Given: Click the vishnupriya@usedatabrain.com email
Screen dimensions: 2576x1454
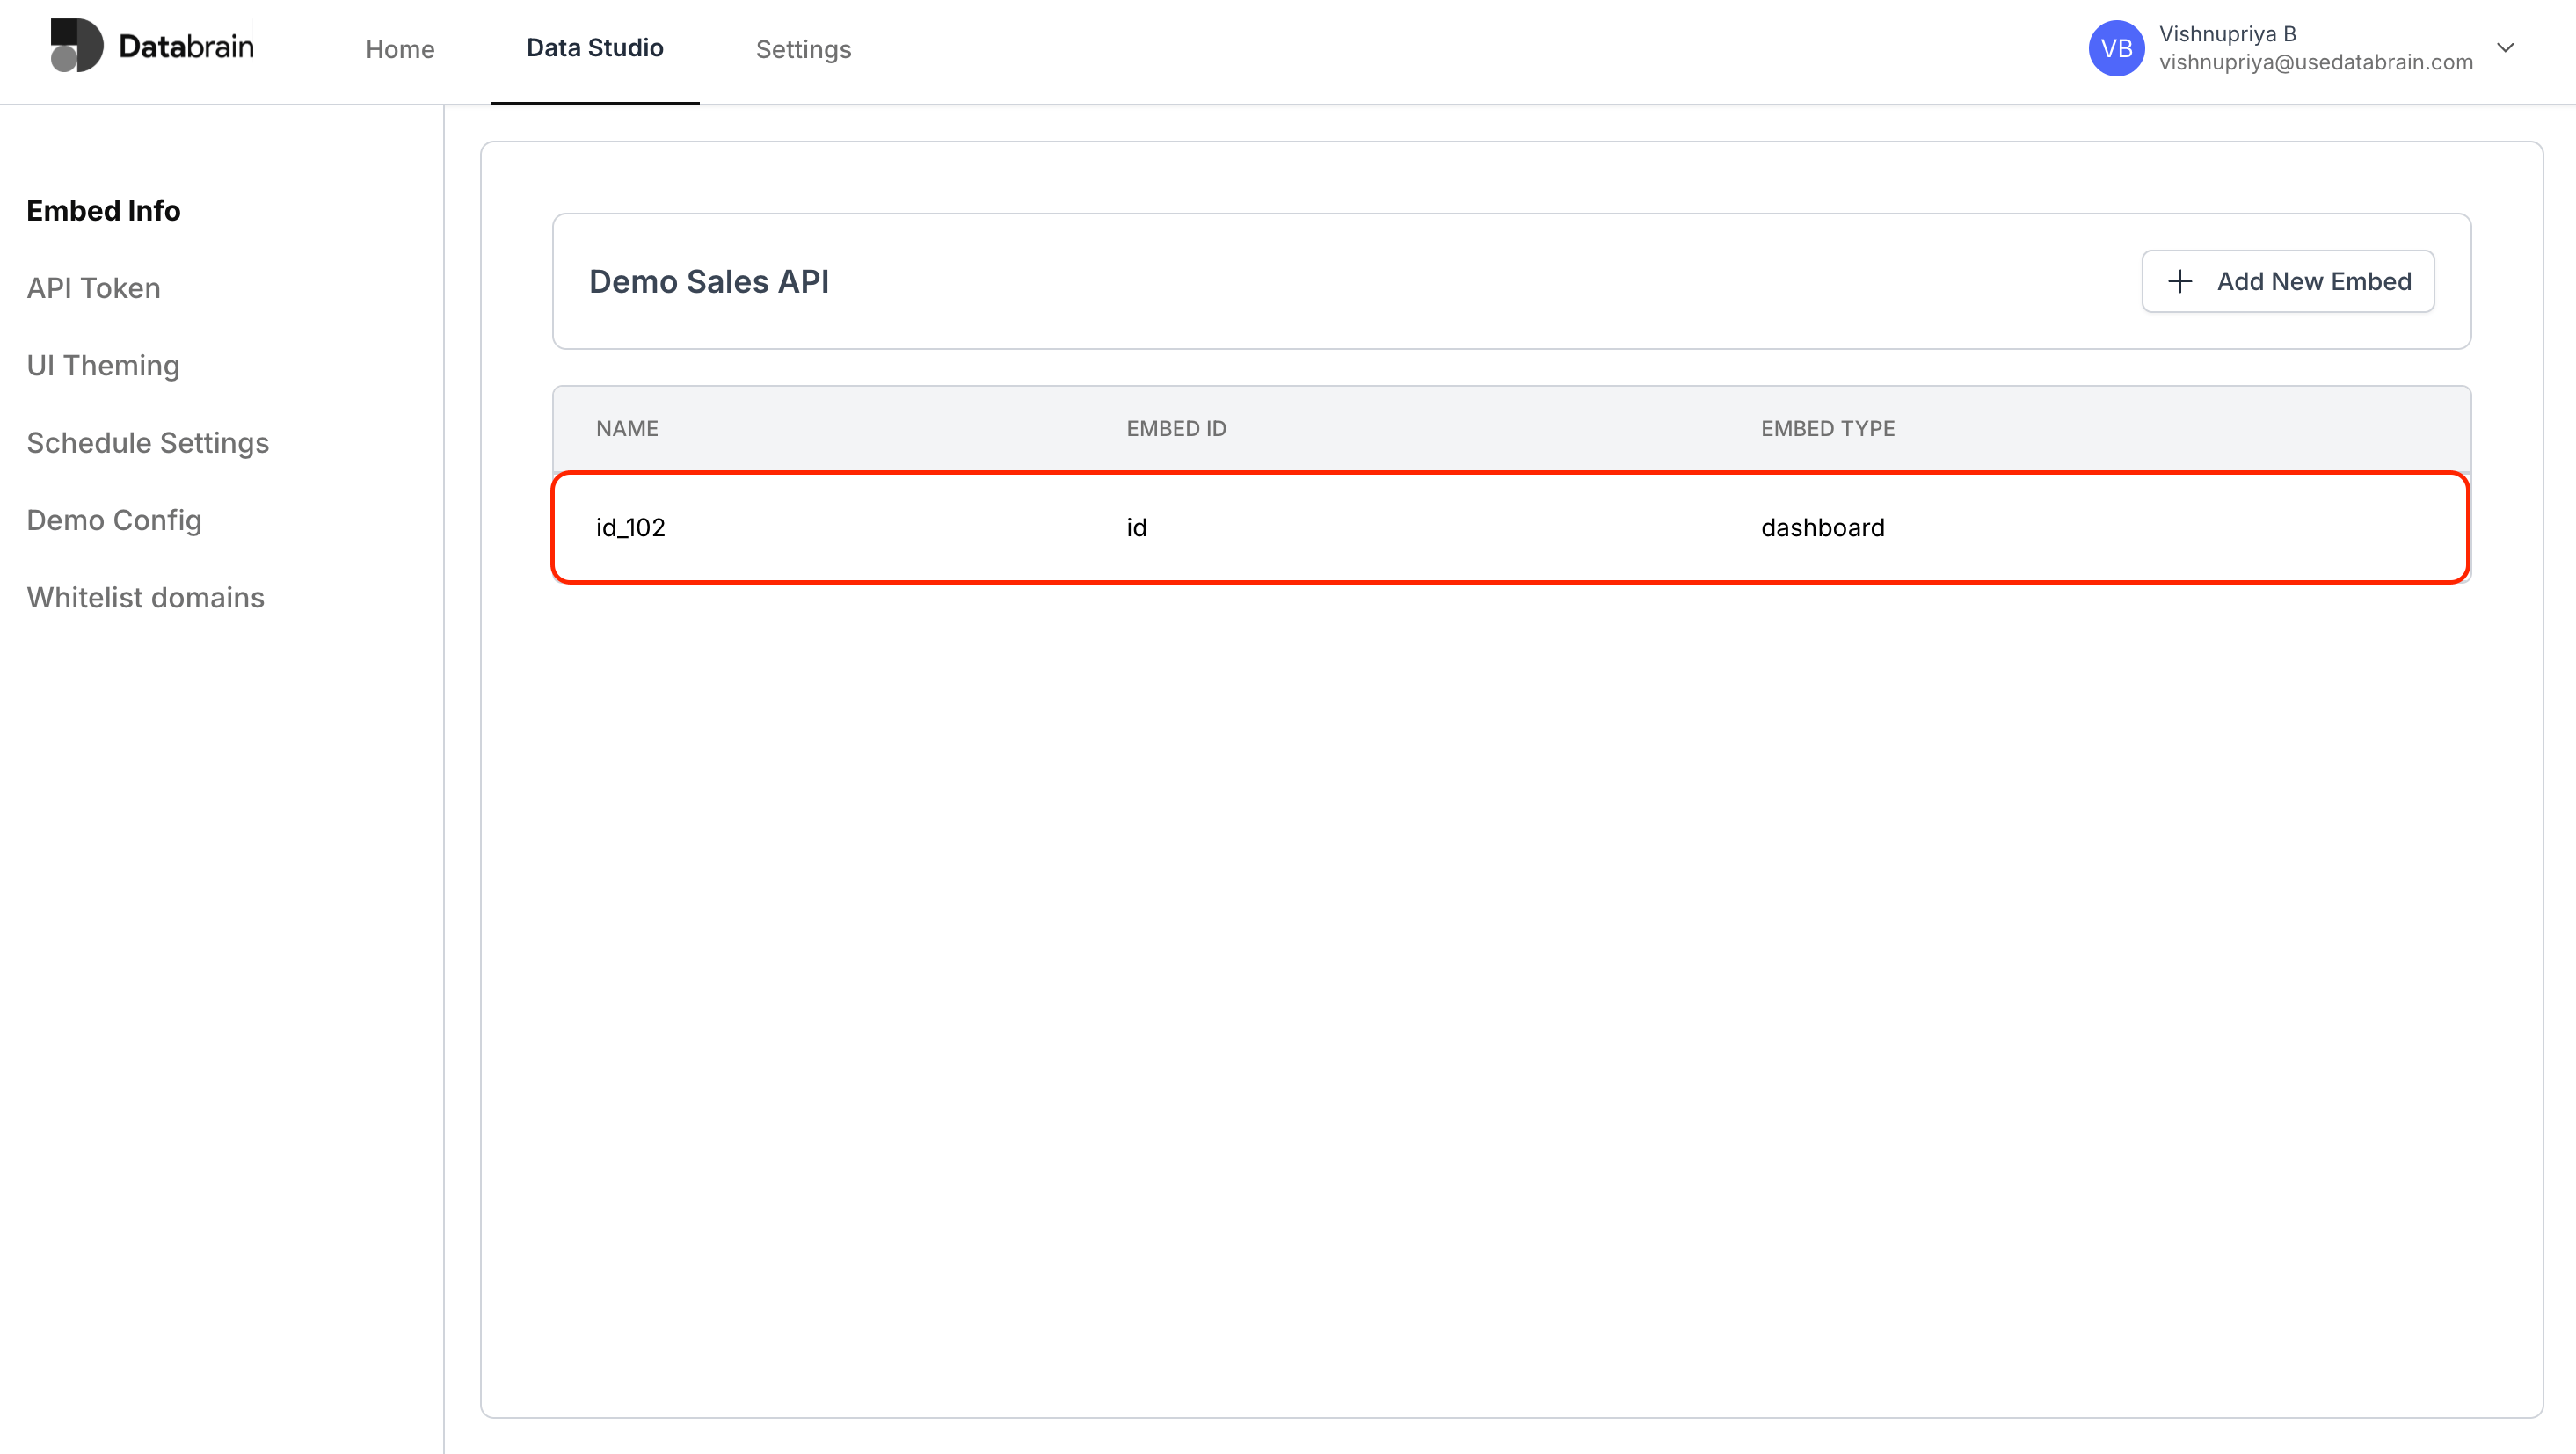Looking at the screenshot, I should [2316, 62].
